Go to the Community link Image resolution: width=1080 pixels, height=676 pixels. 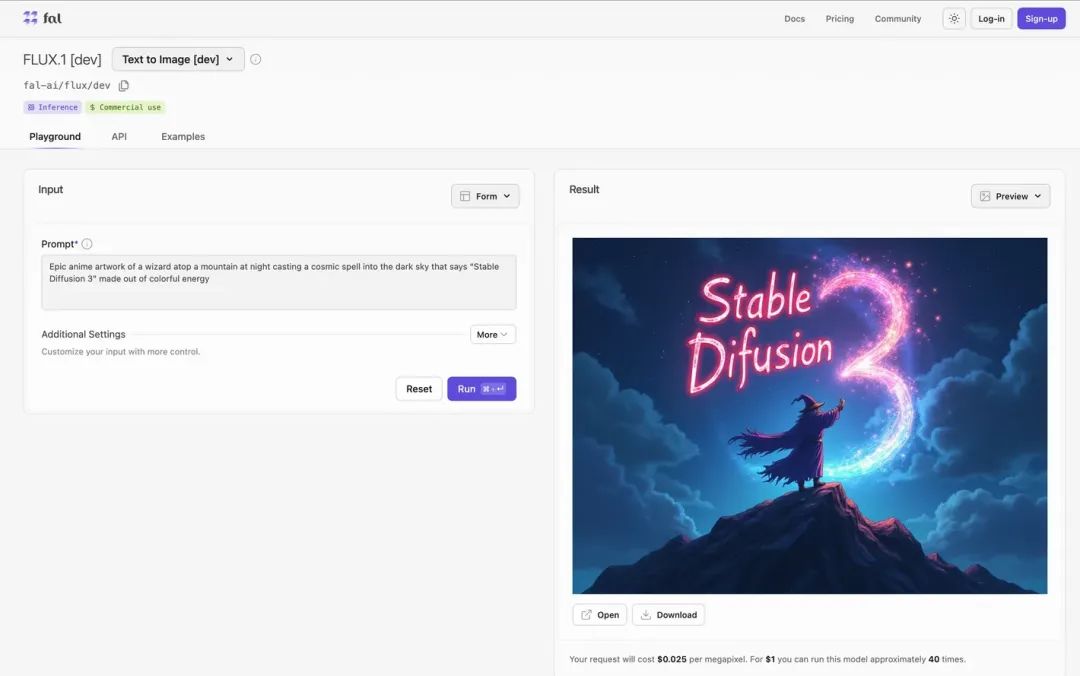897,19
